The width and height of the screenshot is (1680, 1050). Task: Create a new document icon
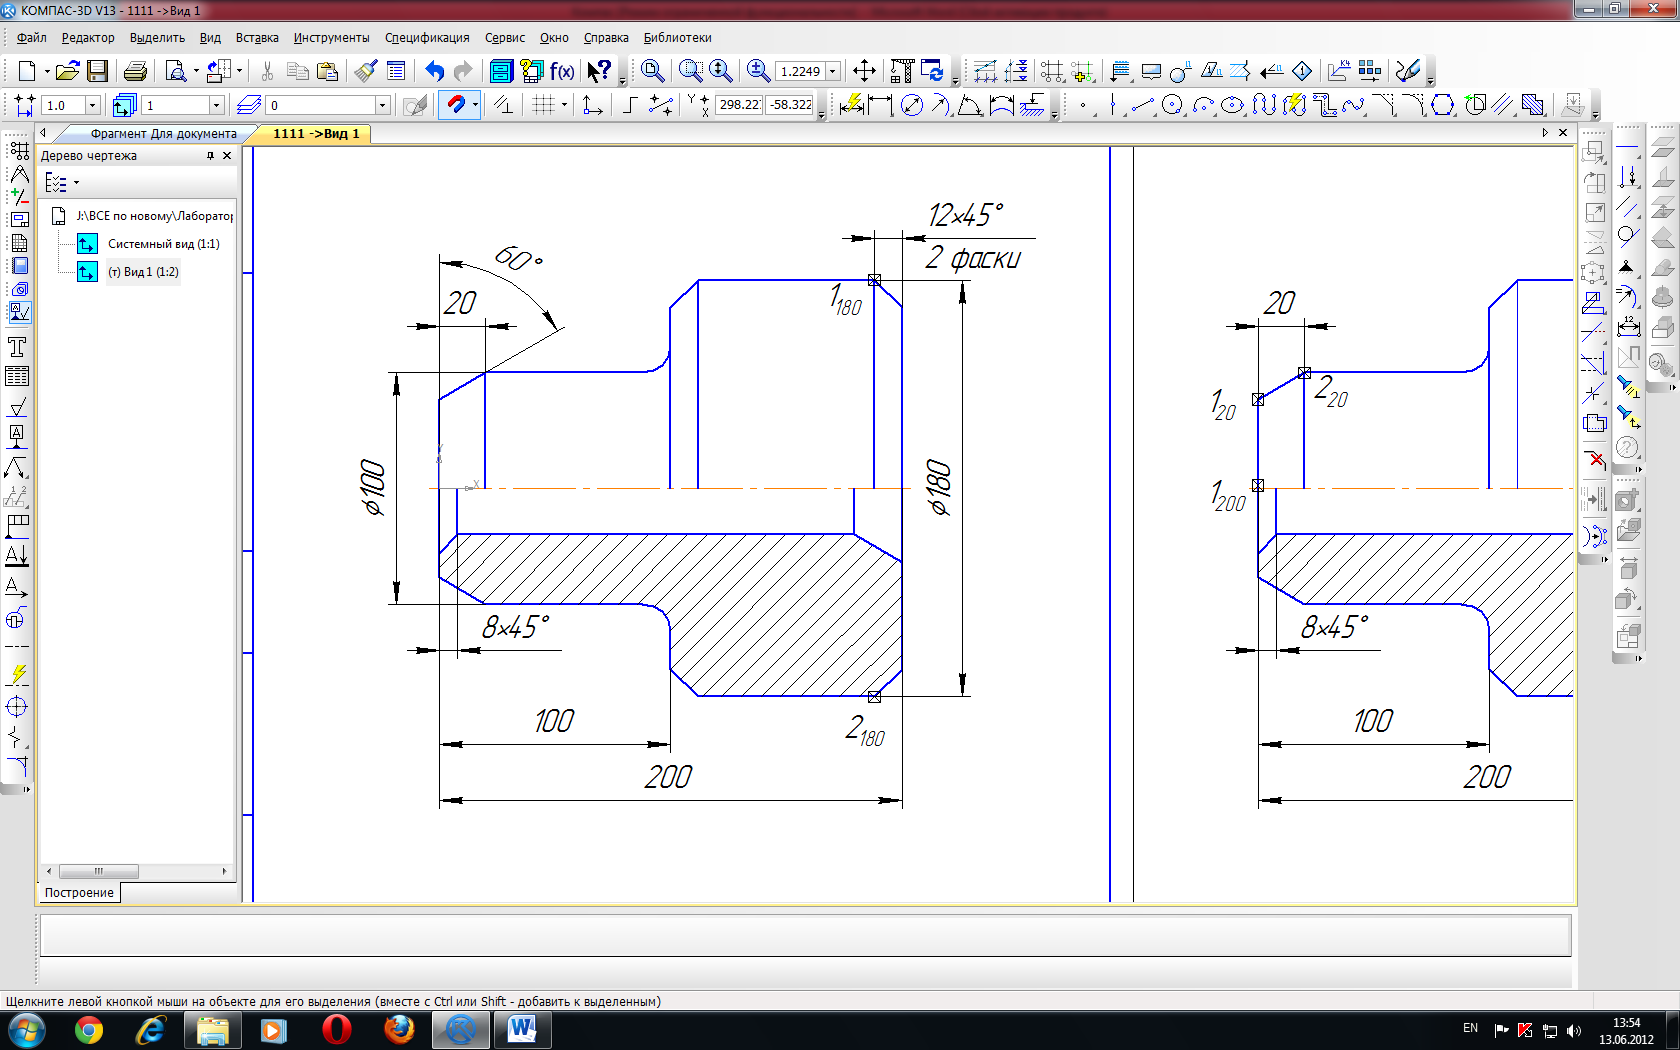click(x=27, y=71)
